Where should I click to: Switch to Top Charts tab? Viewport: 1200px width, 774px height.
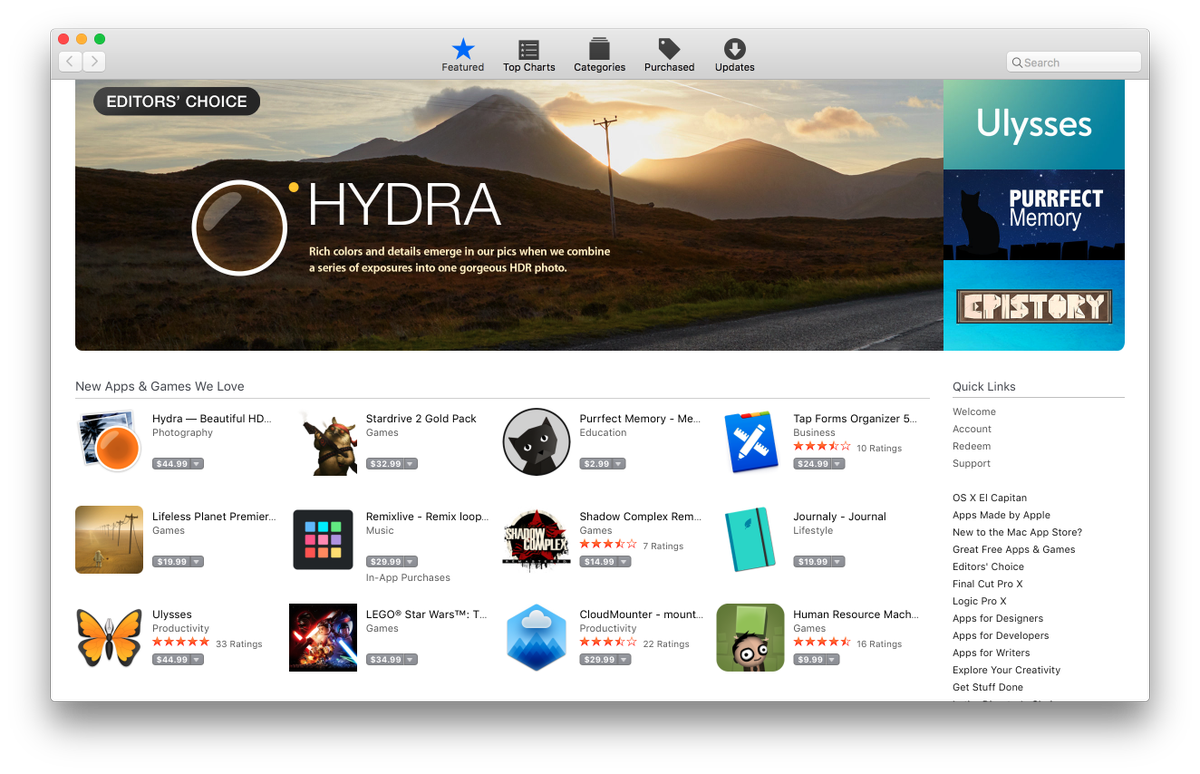tap(529, 55)
